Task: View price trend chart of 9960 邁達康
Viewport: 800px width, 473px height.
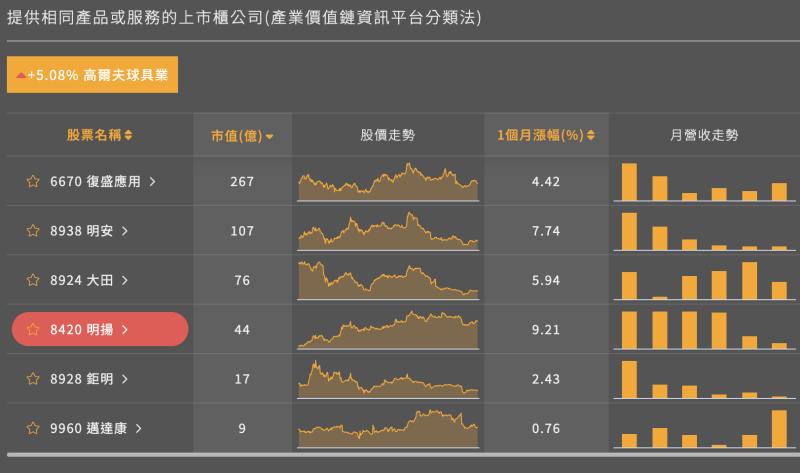Action: click(388, 429)
